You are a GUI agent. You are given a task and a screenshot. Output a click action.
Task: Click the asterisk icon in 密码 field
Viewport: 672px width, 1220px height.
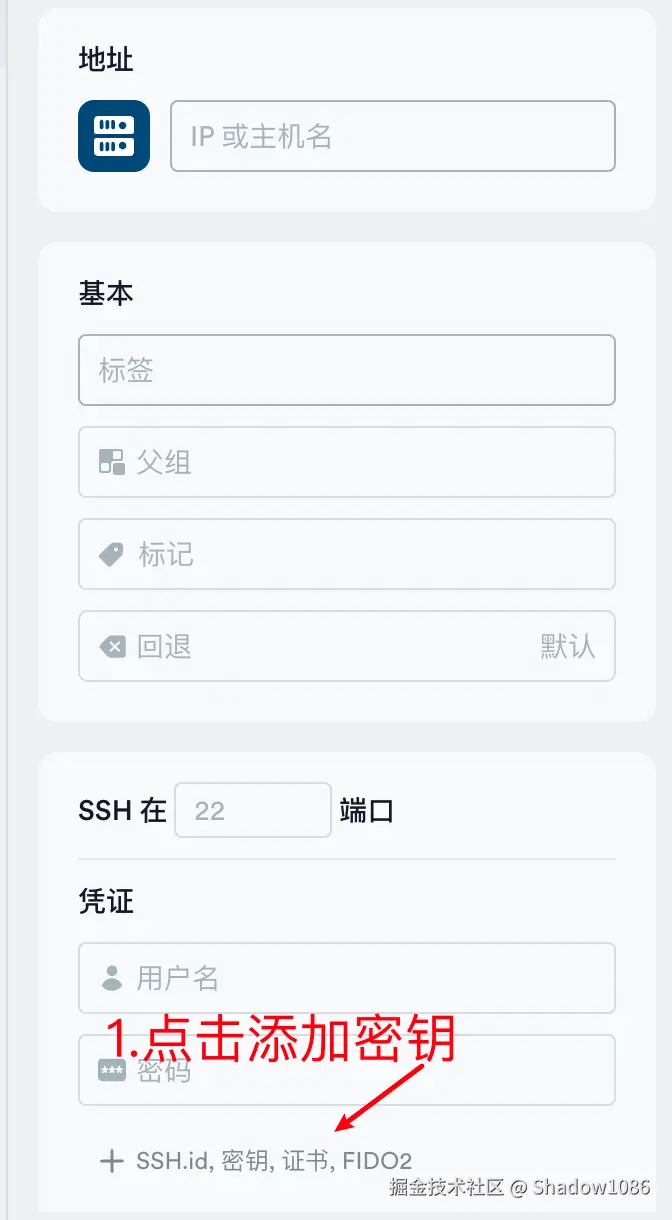[112, 1070]
